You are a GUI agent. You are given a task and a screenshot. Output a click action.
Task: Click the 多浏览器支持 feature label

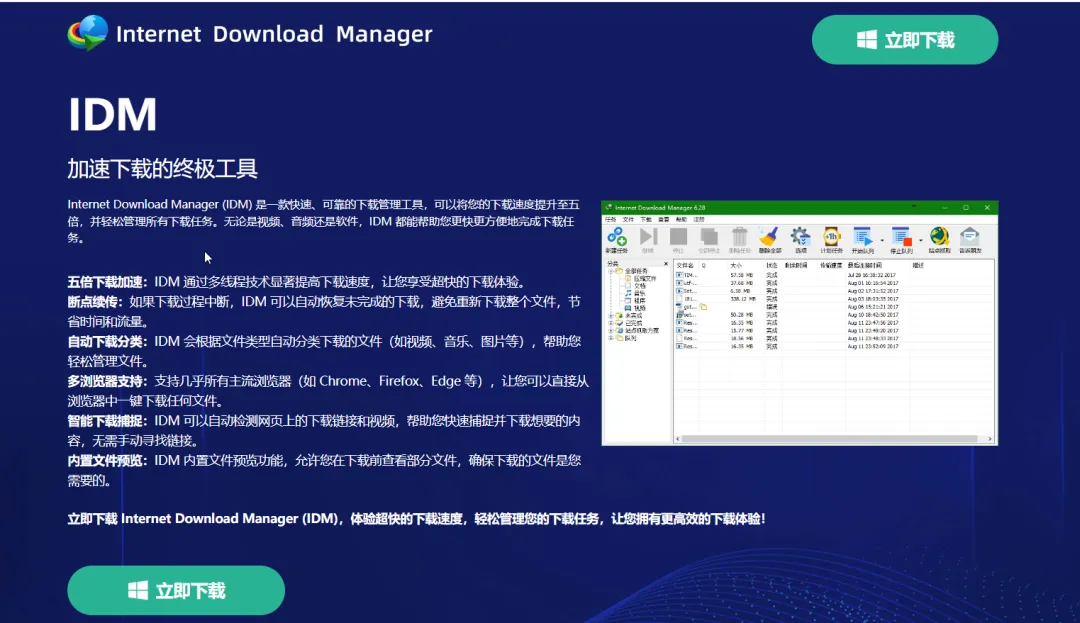pos(107,381)
